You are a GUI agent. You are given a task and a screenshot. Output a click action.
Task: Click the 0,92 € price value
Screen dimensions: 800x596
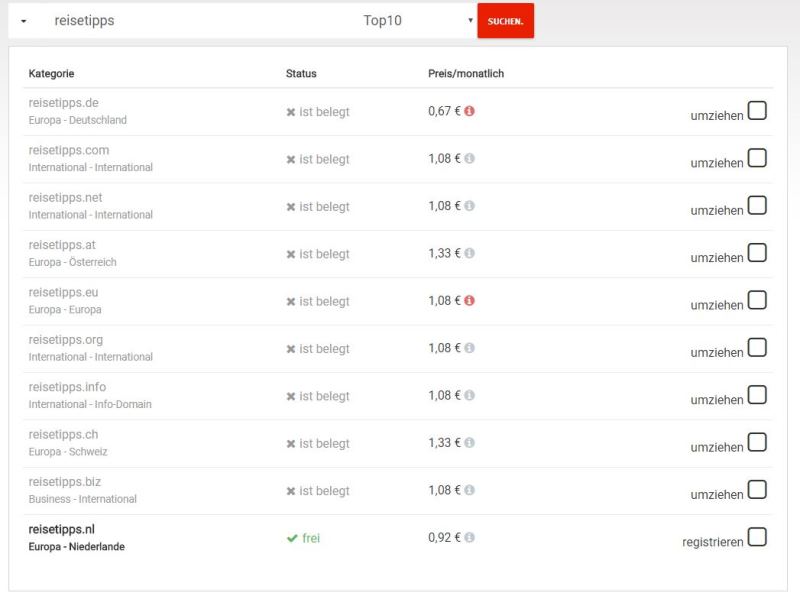[444, 537]
